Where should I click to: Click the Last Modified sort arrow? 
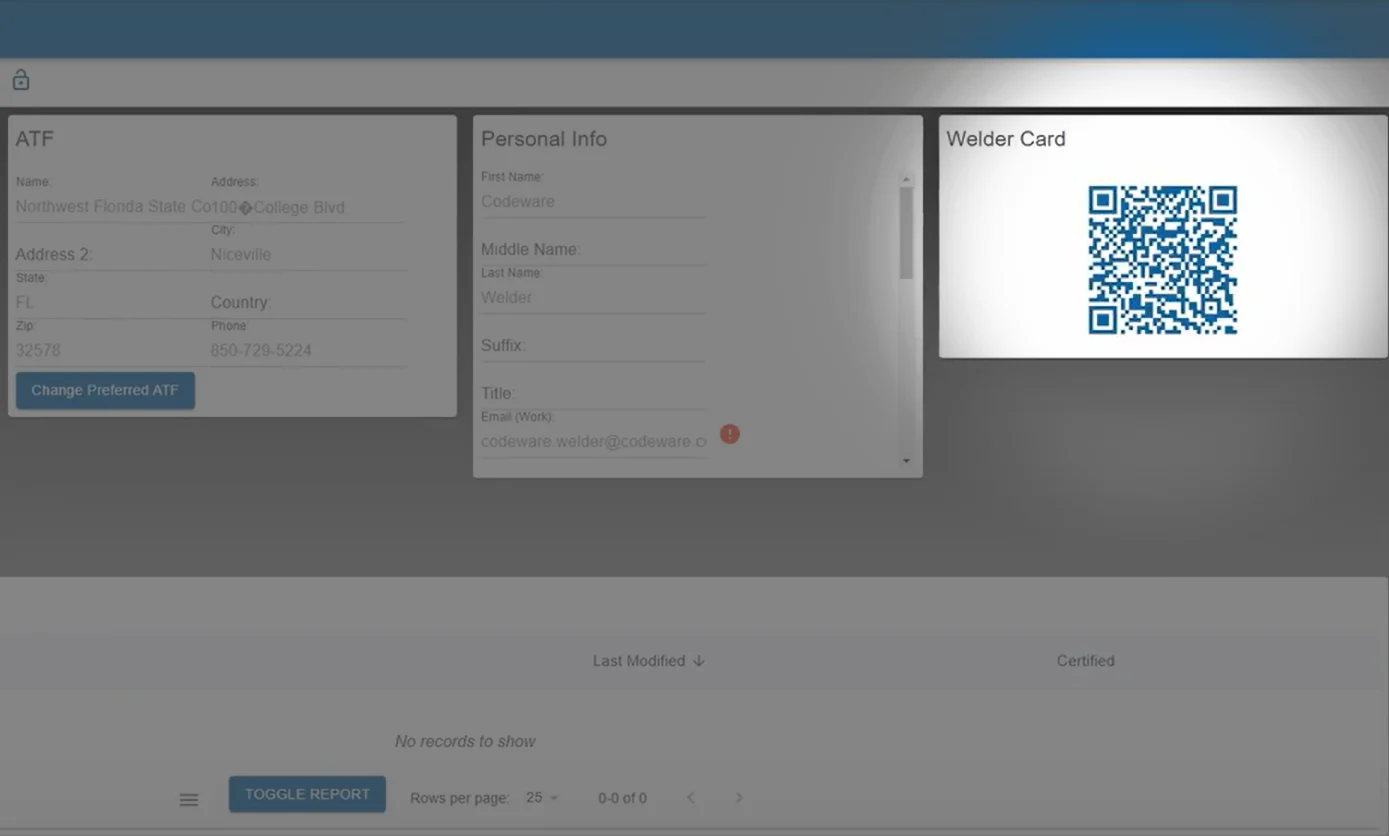[699, 661]
